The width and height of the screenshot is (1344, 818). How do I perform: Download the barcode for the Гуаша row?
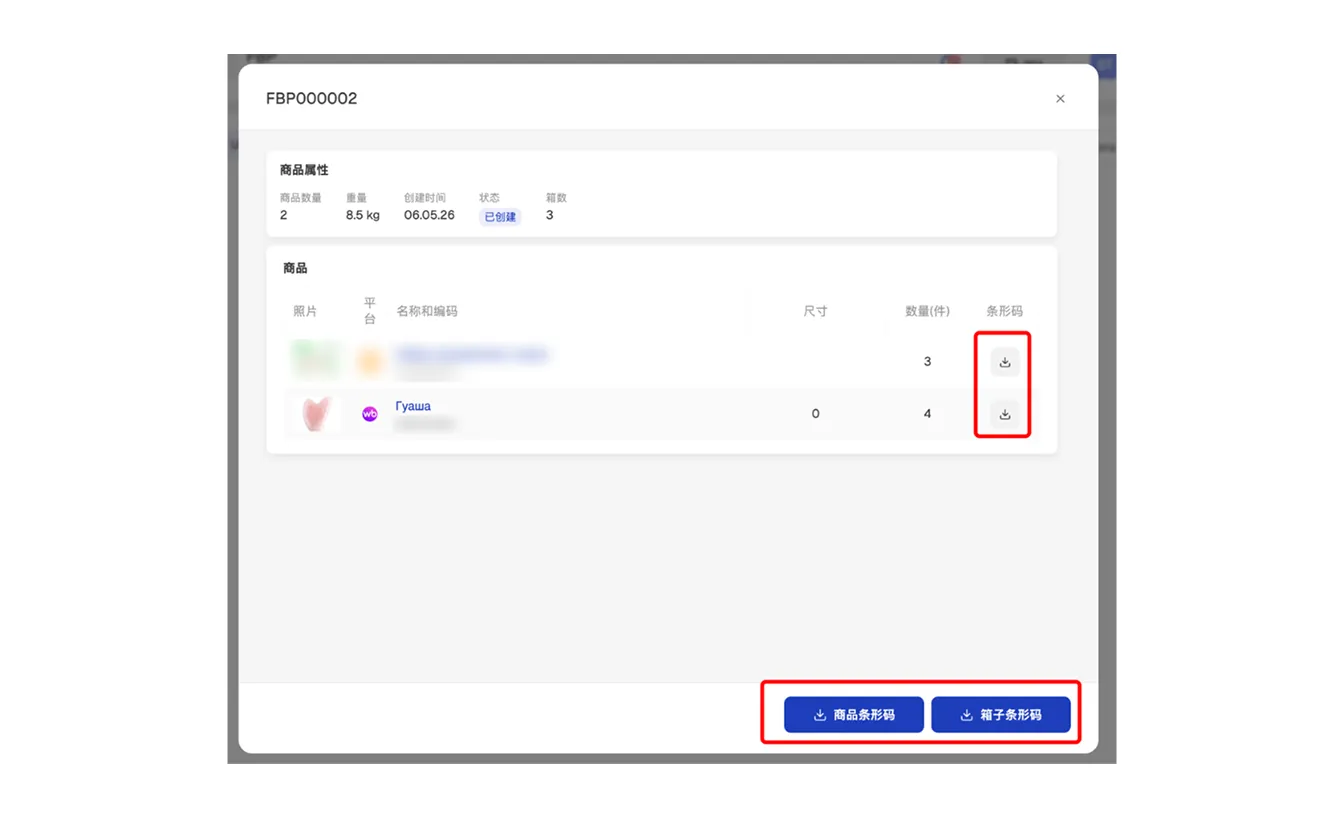click(1005, 414)
